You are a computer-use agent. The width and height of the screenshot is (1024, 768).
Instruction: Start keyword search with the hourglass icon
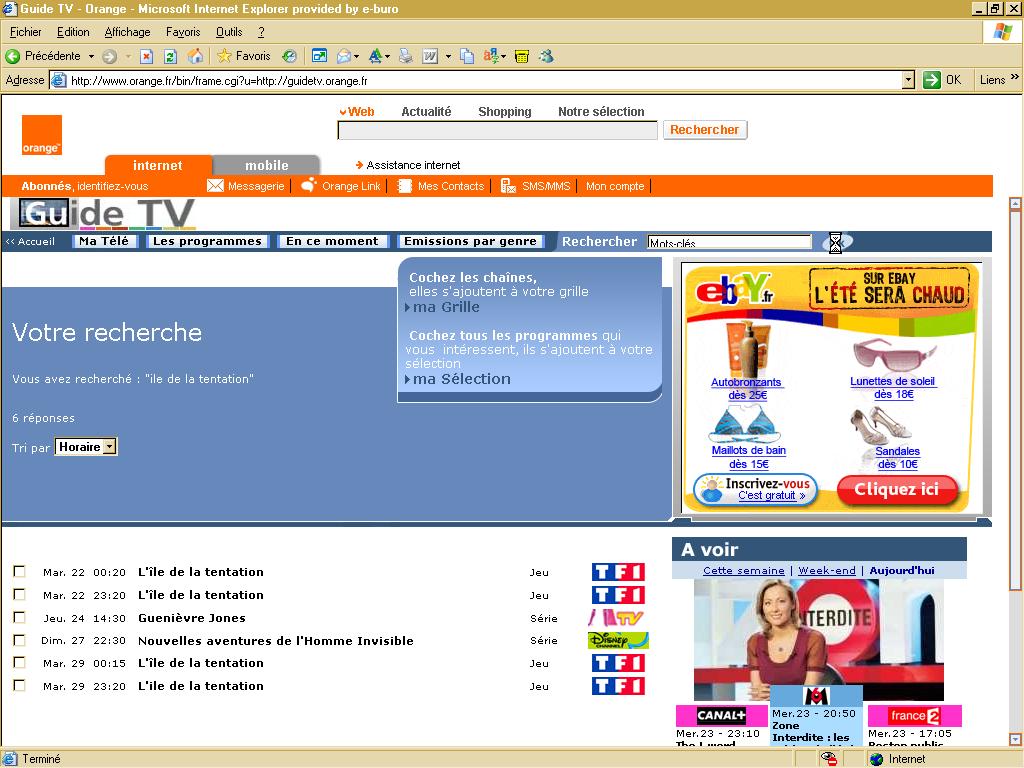[835, 242]
